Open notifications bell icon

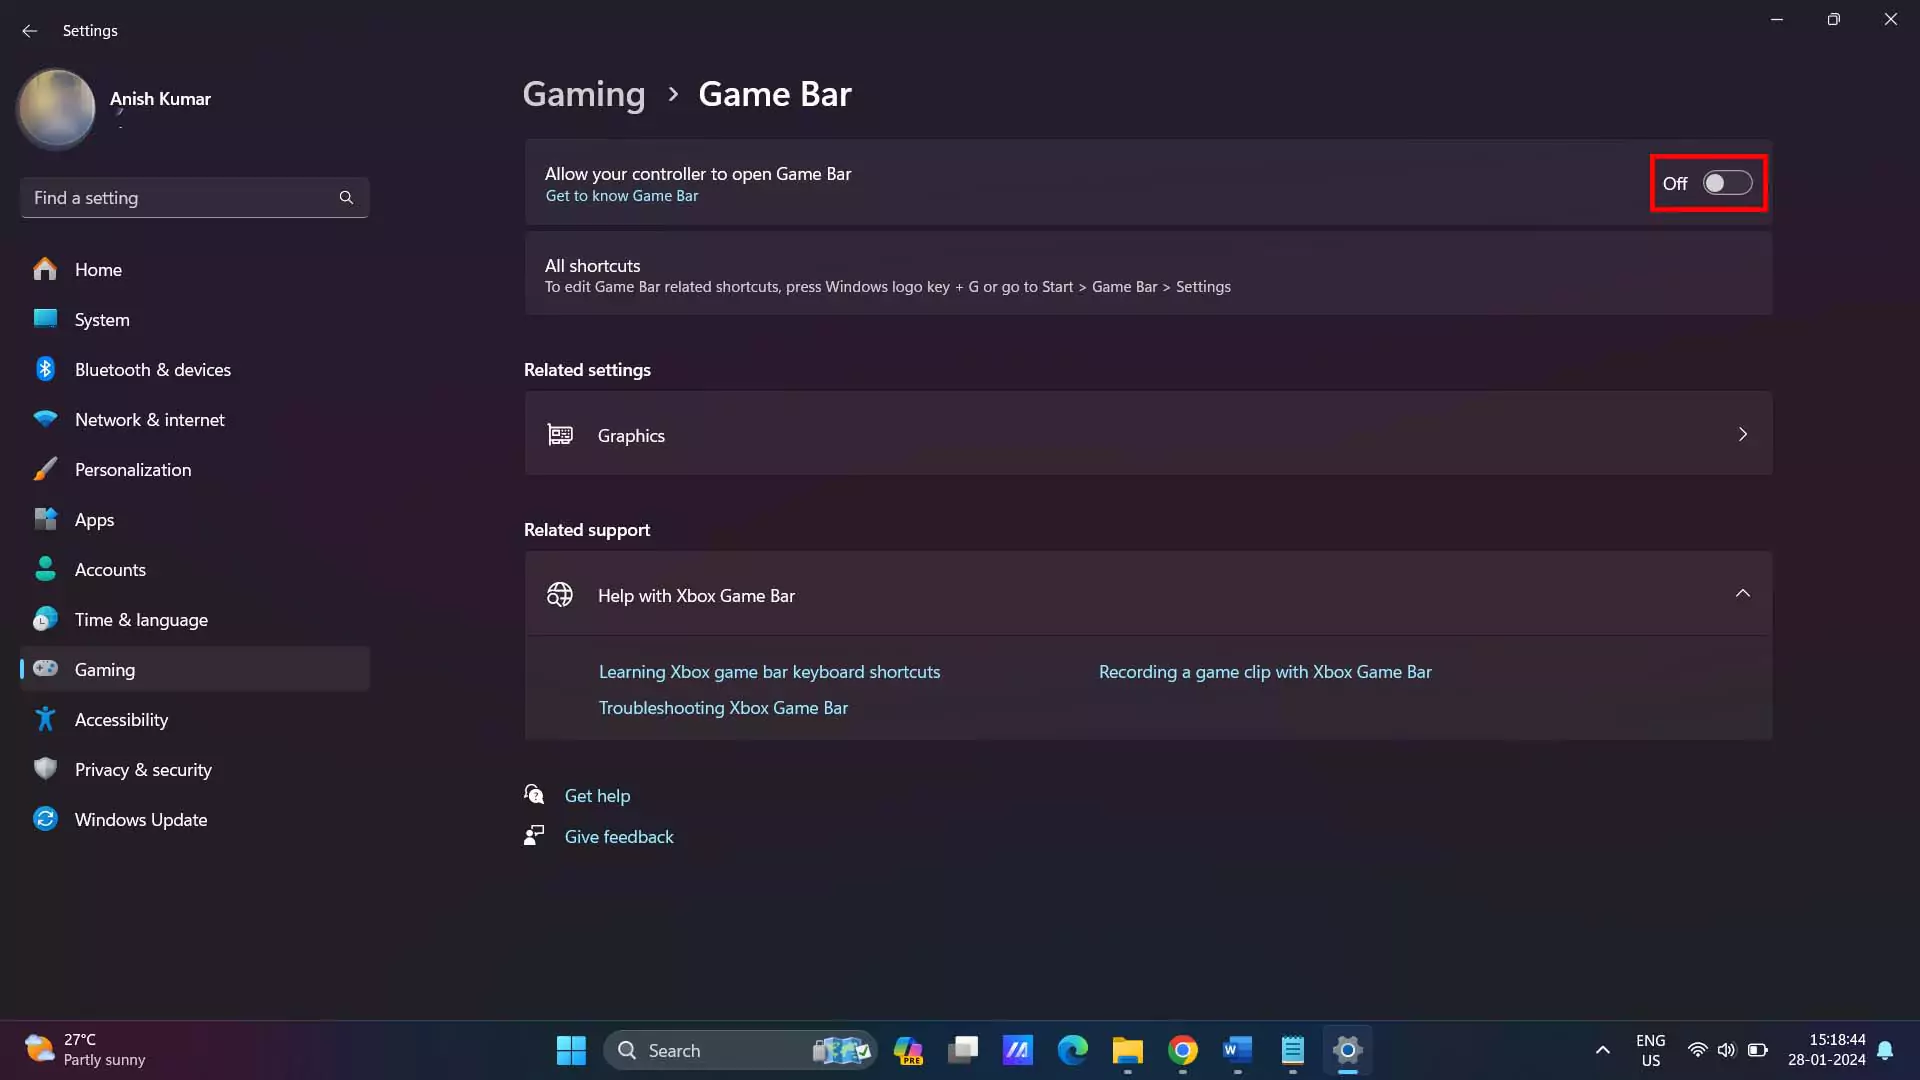1885,1050
